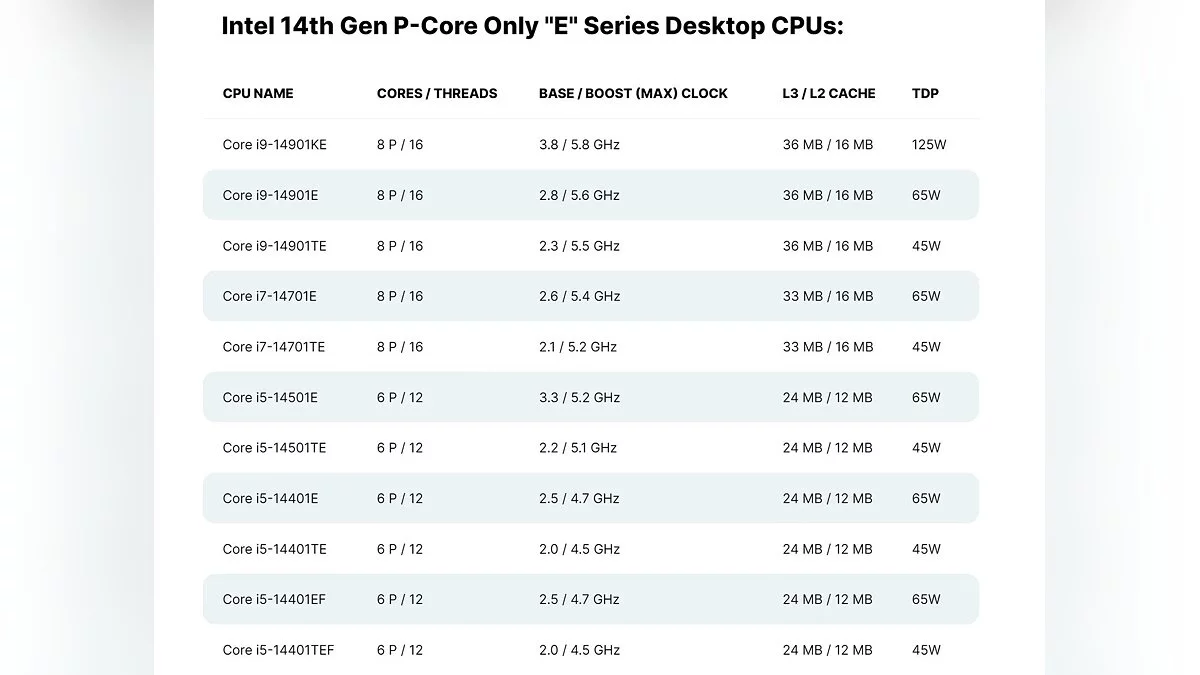The width and height of the screenshot is (1200, 675).
Task: Click the "CPU NAME" column header
Action: point(258,93)
